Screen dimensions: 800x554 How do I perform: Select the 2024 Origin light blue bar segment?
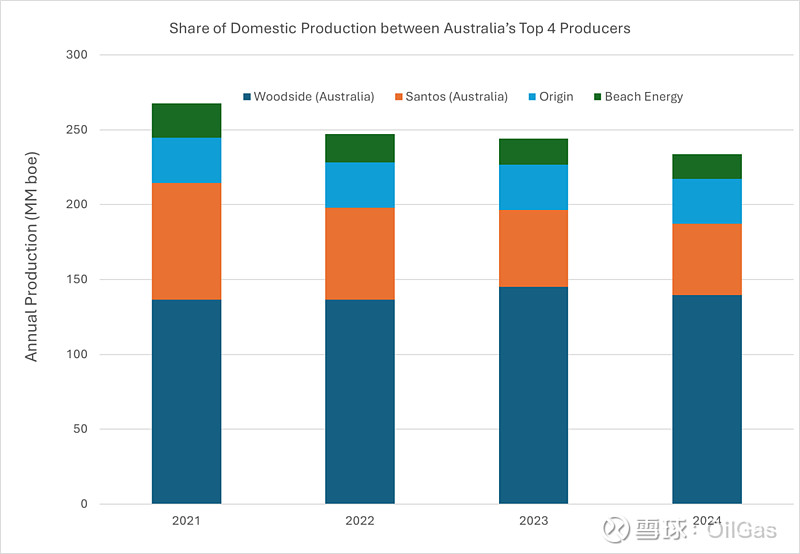point(707,202)
